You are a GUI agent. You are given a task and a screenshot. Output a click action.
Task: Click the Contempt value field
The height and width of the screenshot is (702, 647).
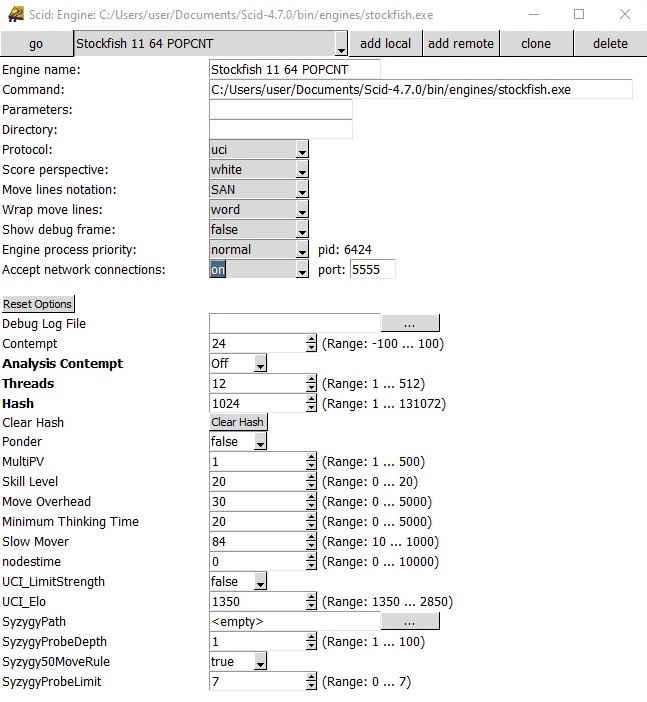257,343
